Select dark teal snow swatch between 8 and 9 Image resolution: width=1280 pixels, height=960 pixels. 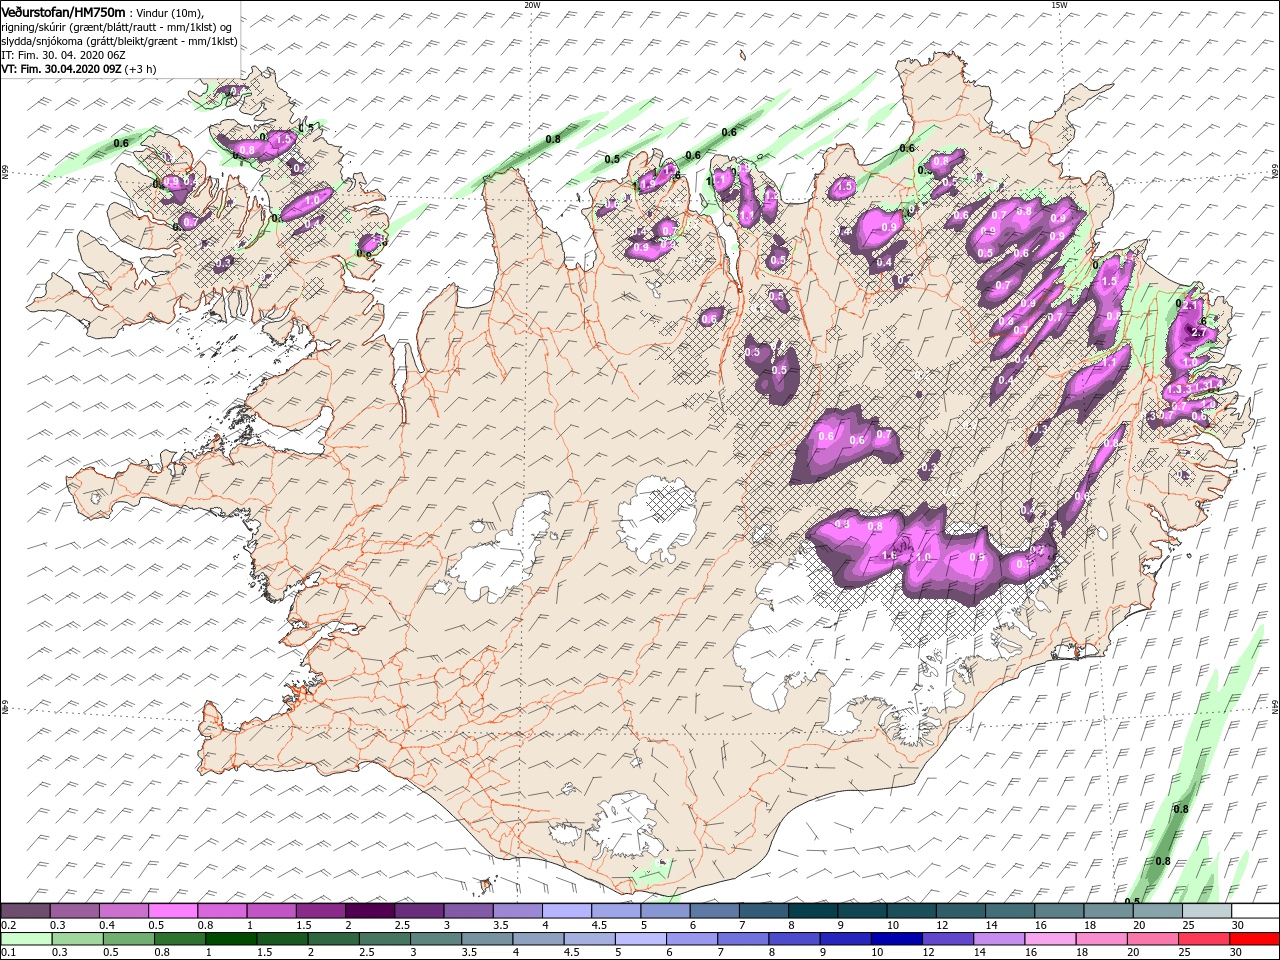pos(812,911)
